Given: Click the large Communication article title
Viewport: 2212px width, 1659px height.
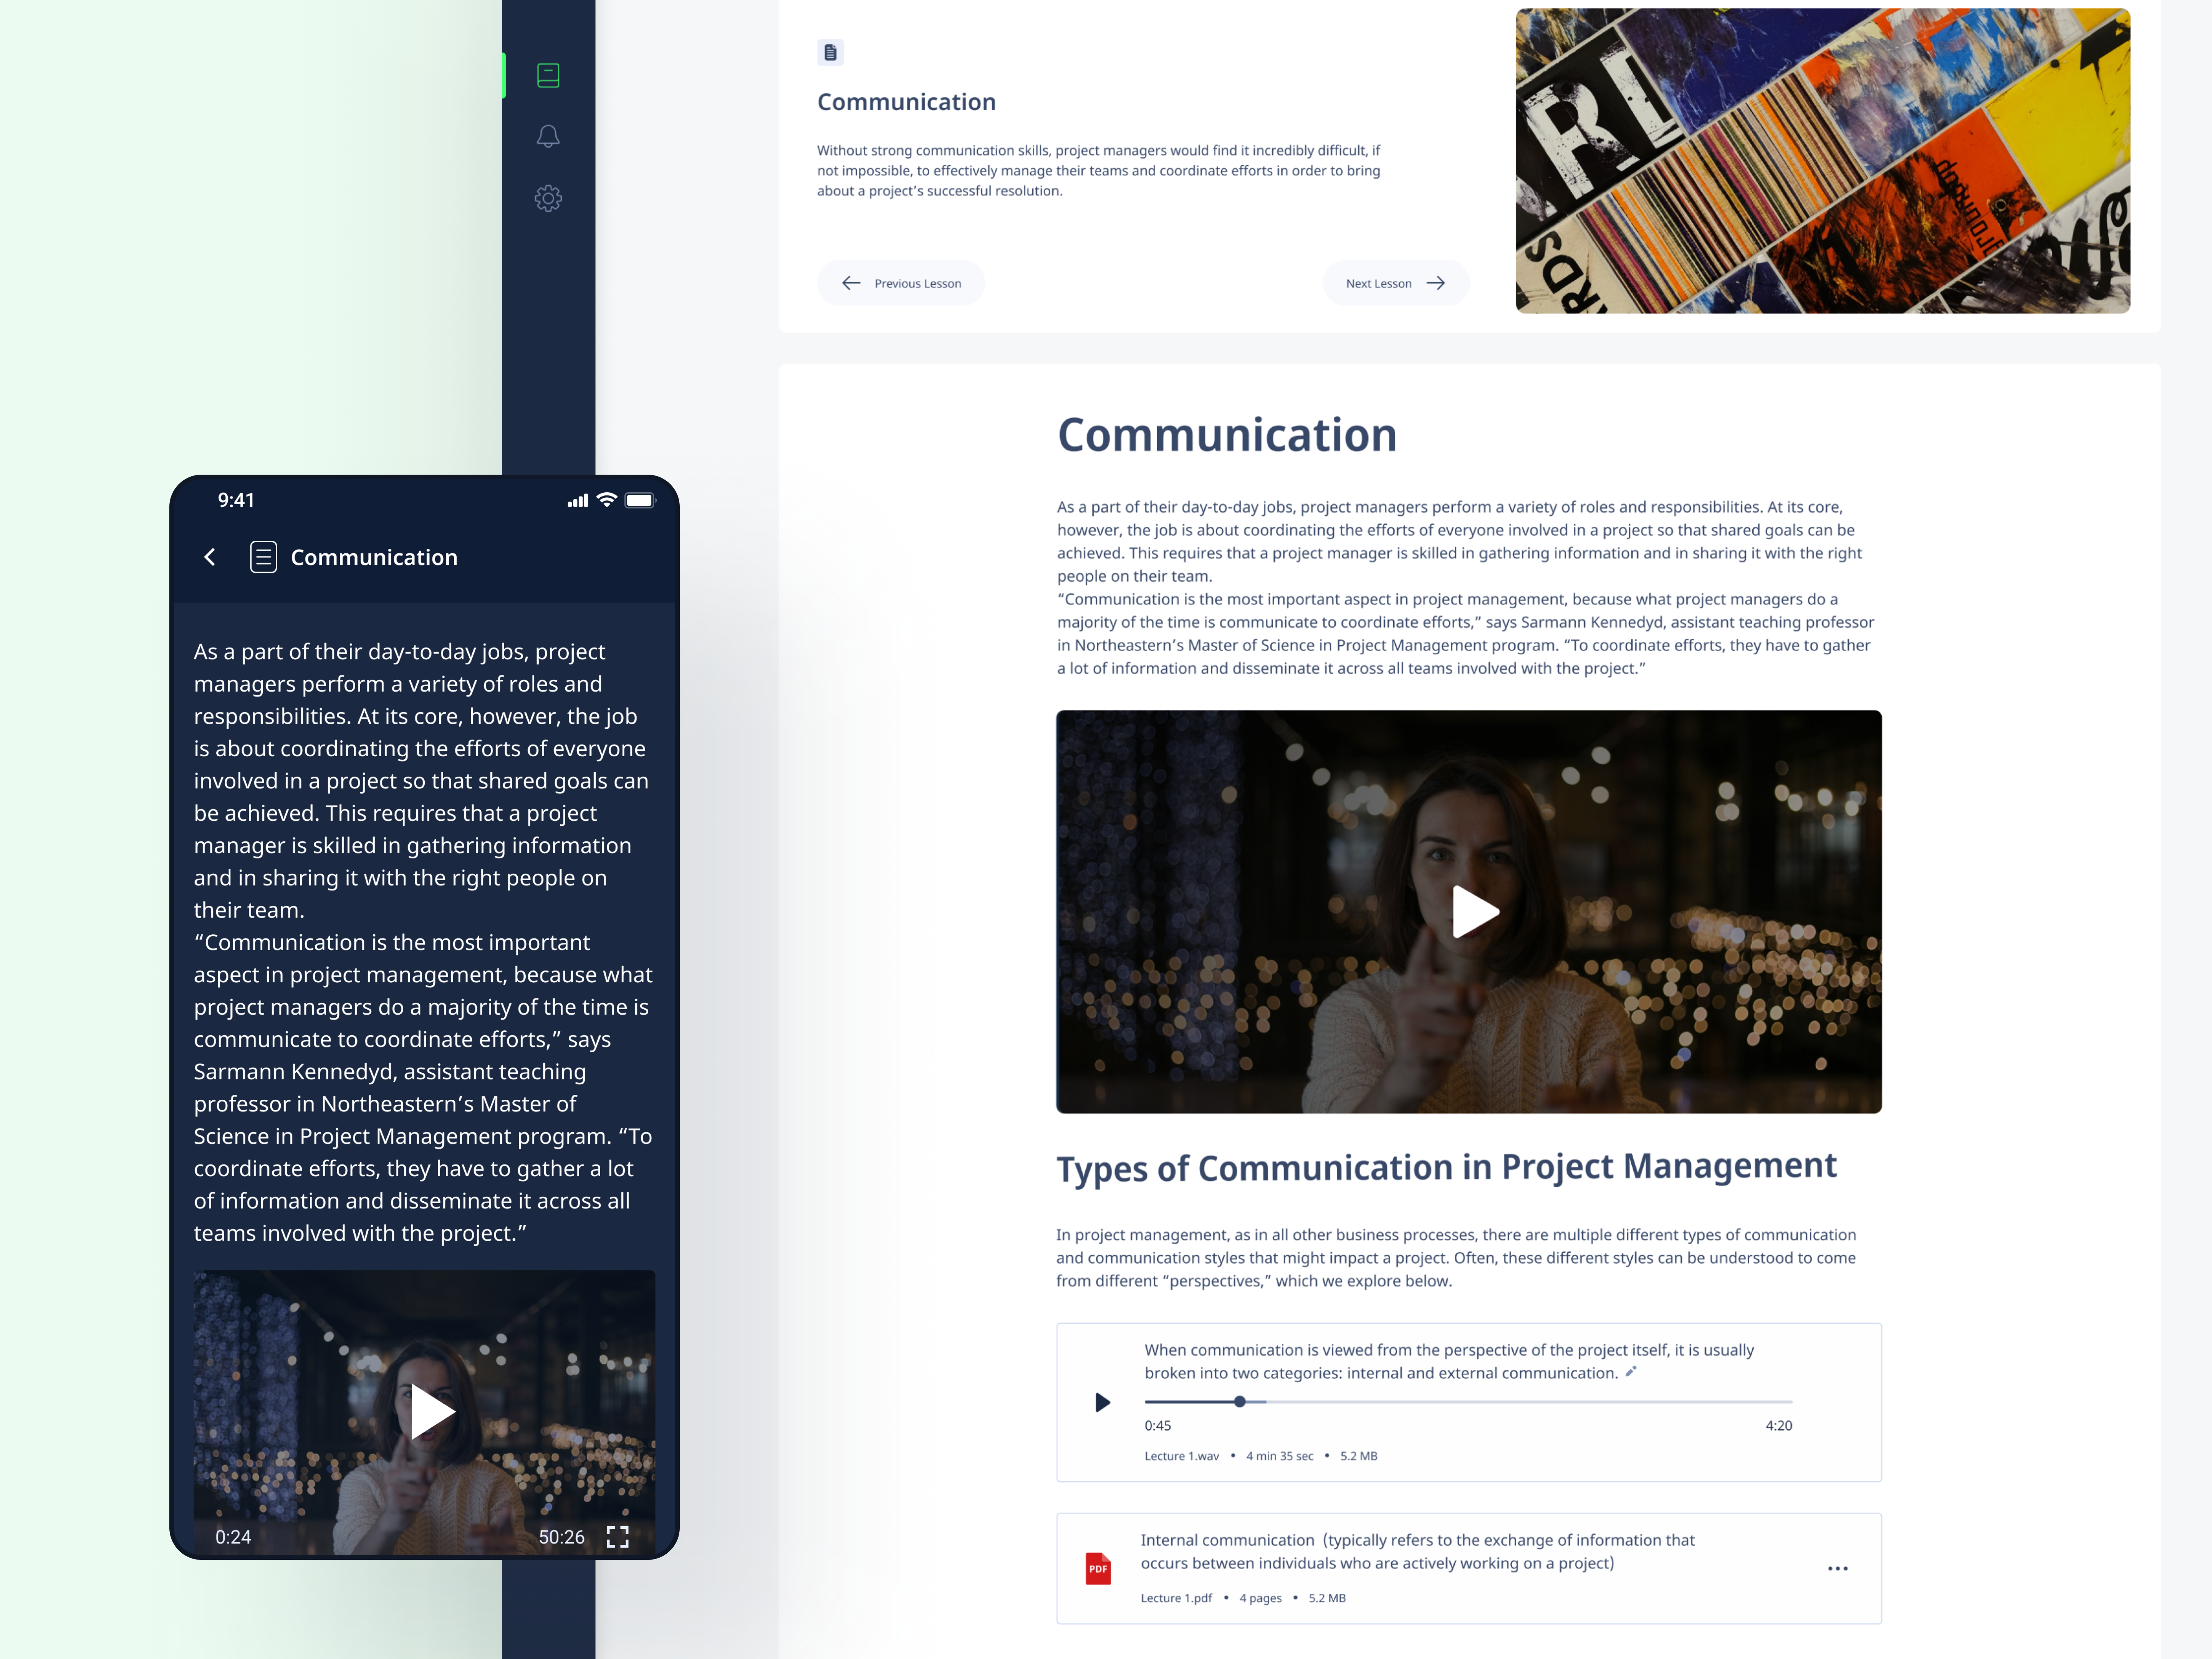Looking at the screenshot, I should pyautogui.click(x=1227, y=435).
